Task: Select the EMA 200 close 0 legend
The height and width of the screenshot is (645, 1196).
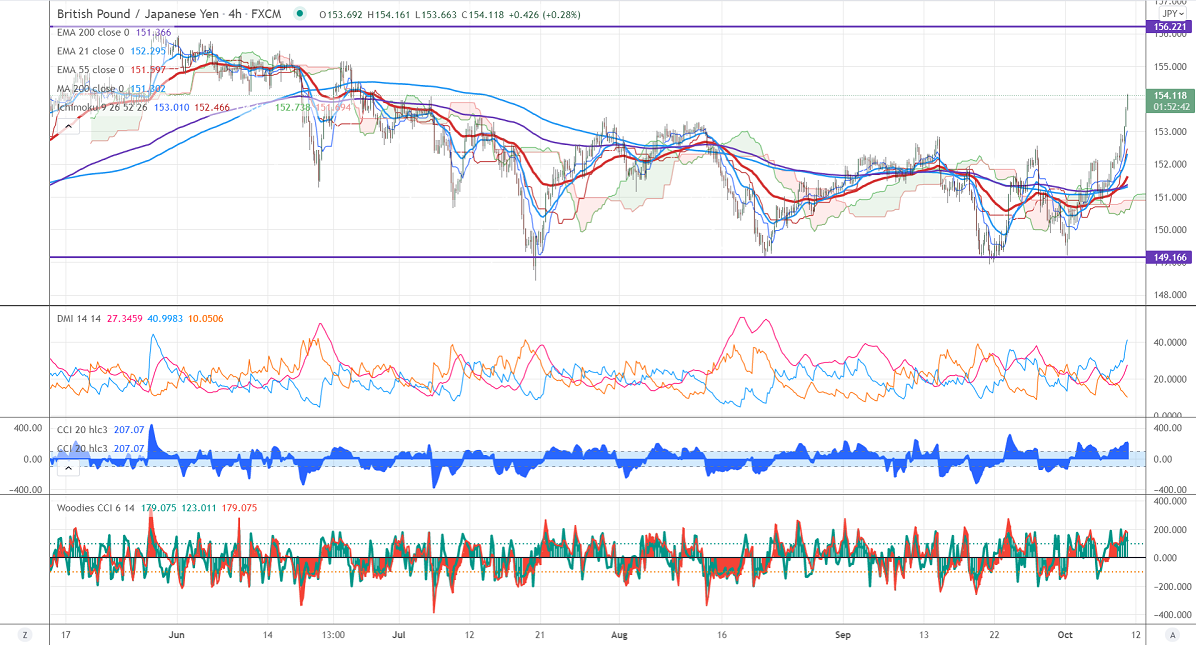Action: pos(93,33)
